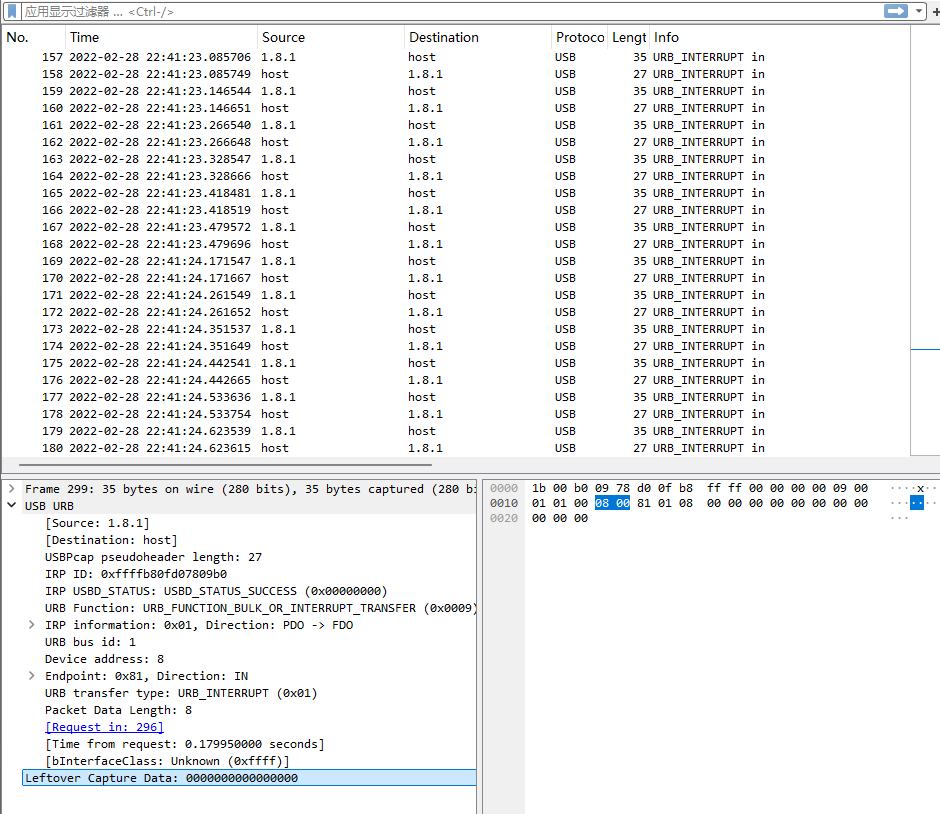Follow the 'Request in: 296' link
This screenshot has width=940, height=814.
point(104,727)
